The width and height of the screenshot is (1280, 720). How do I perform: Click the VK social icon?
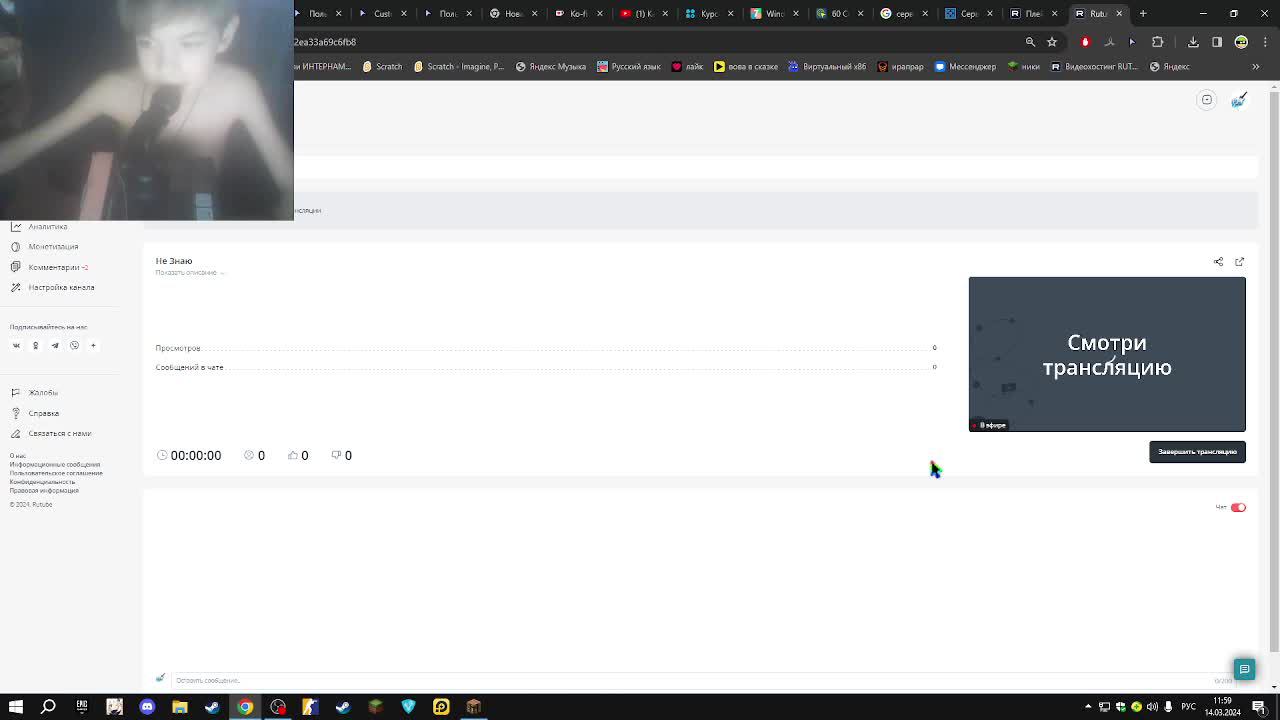(16, 346)
